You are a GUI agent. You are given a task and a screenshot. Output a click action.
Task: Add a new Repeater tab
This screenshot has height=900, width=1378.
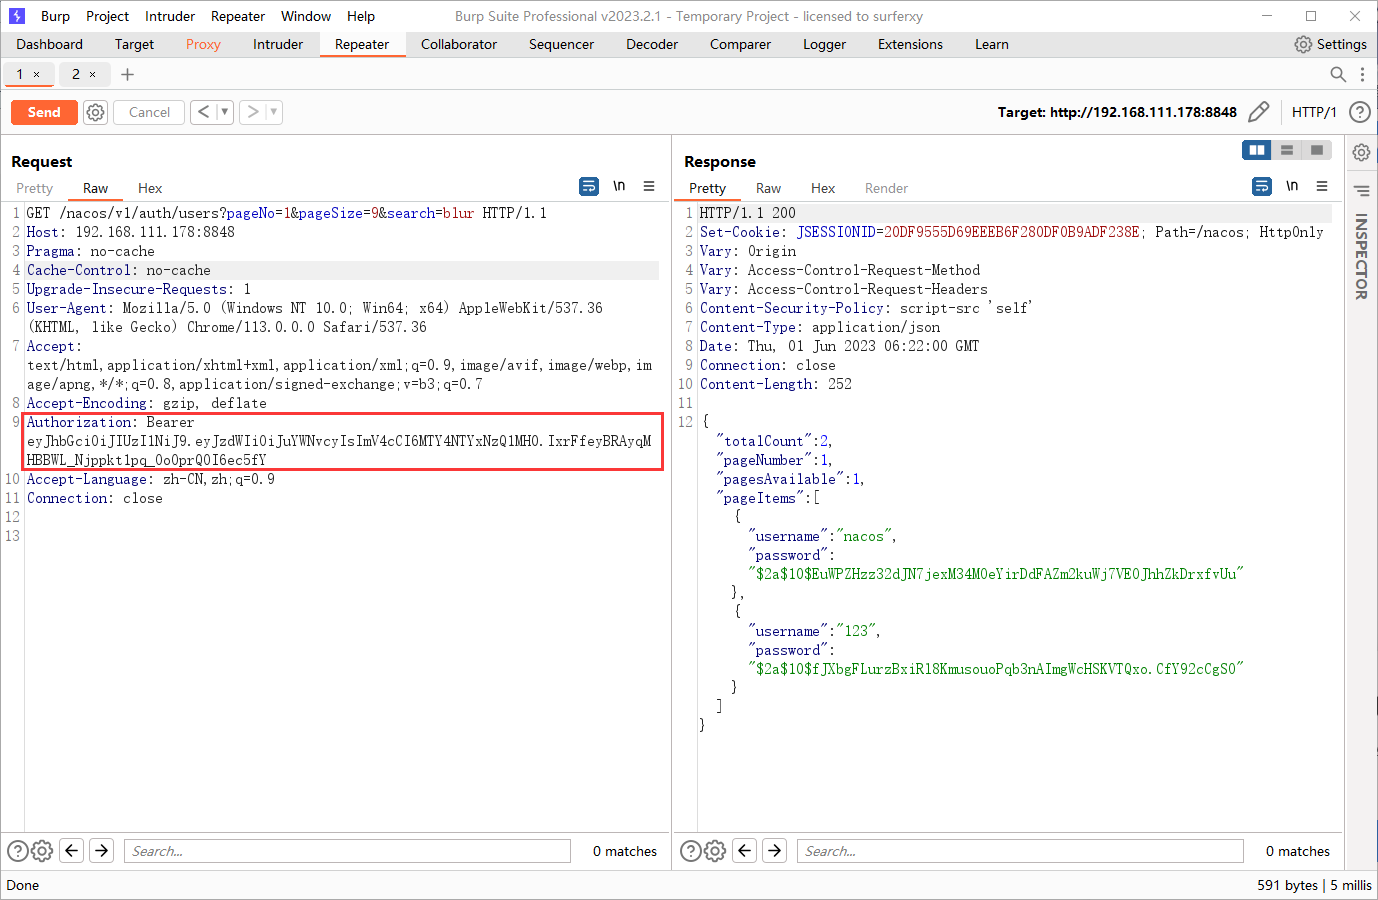click(x=127, y=74)
